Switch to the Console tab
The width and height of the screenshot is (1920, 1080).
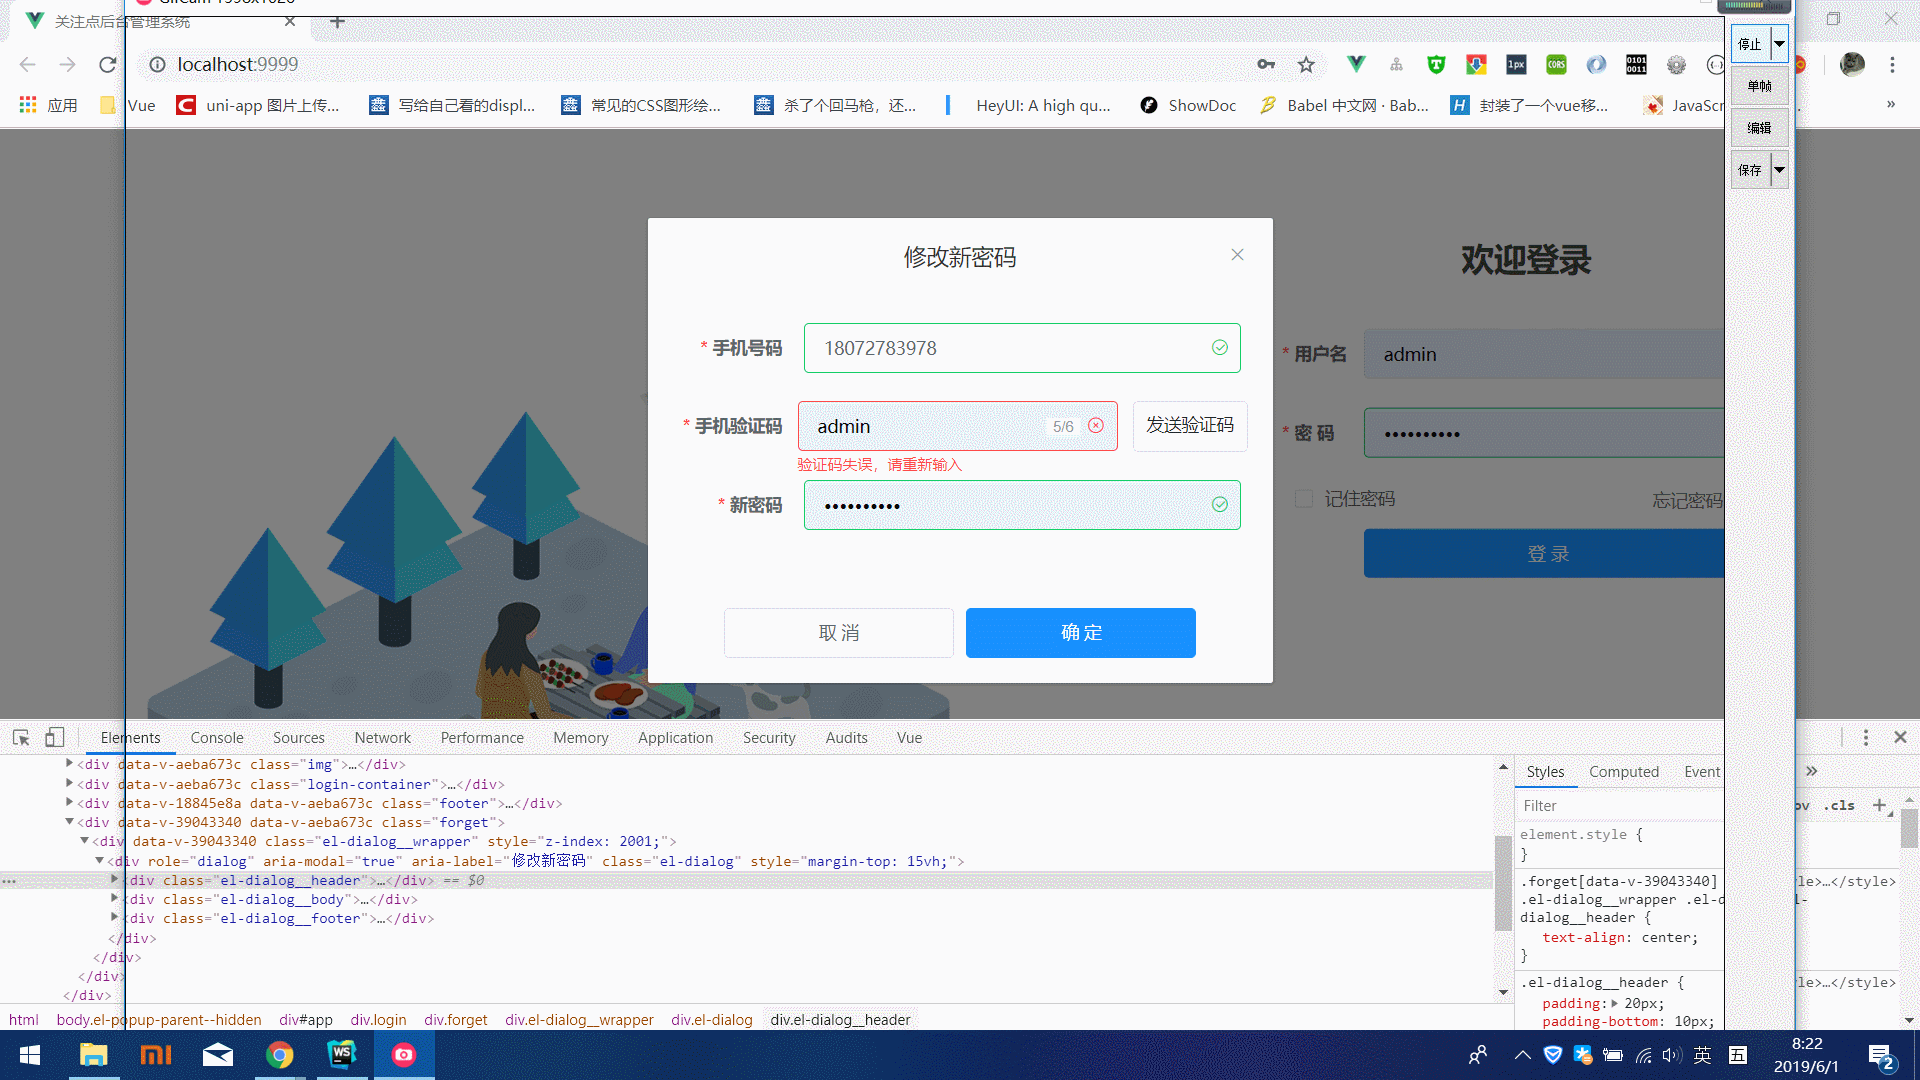(x=217, y=738)
